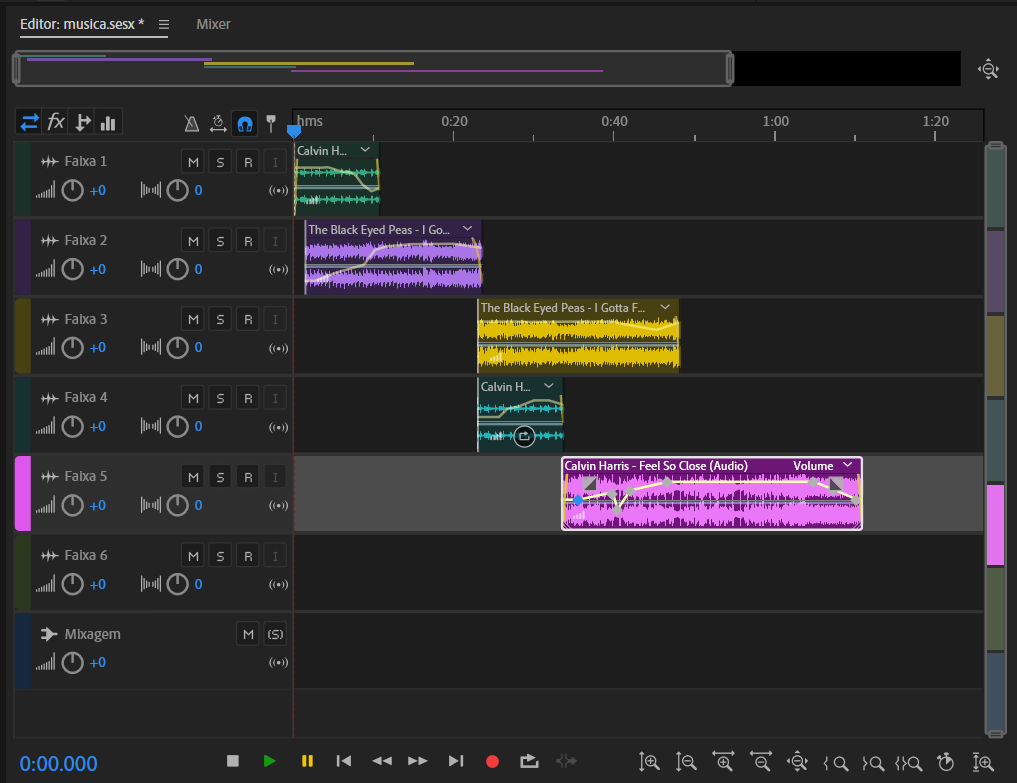Mute Faixa 1 track
The image size is (1017, 783).
(x=193, y=162)
